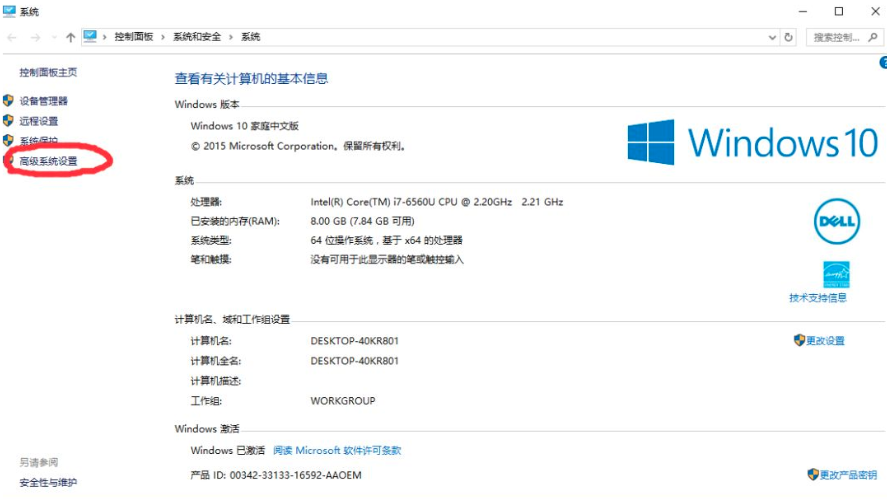The image size is (887, 499).
Task: Open address bar history dropdown
Action: coord(772,37)
